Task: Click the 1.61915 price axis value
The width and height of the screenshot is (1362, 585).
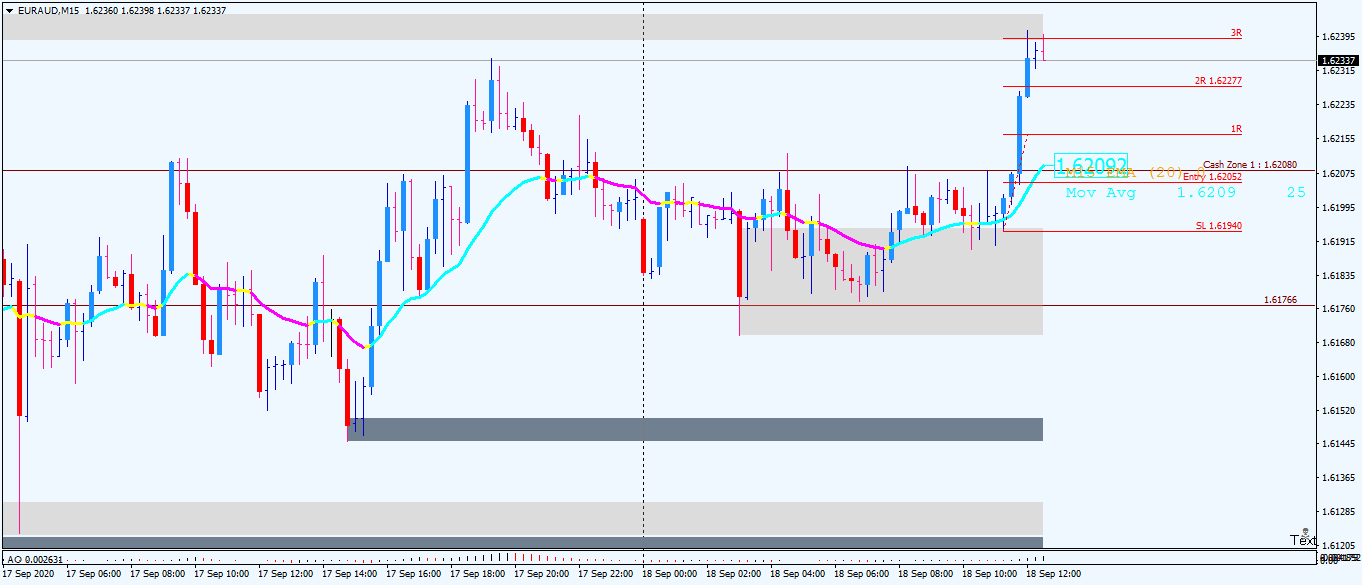Action: point(1338,241)
